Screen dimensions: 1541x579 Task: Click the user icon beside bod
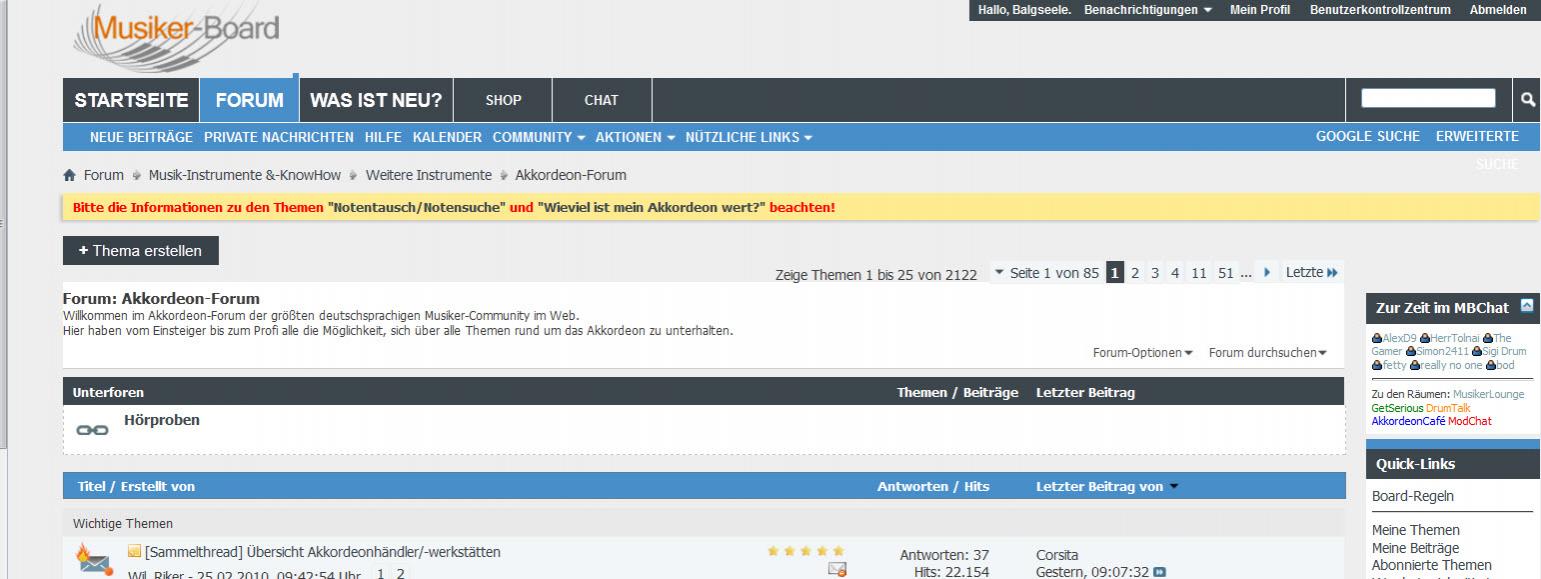pyautogui.click(x=1490, y=365)
